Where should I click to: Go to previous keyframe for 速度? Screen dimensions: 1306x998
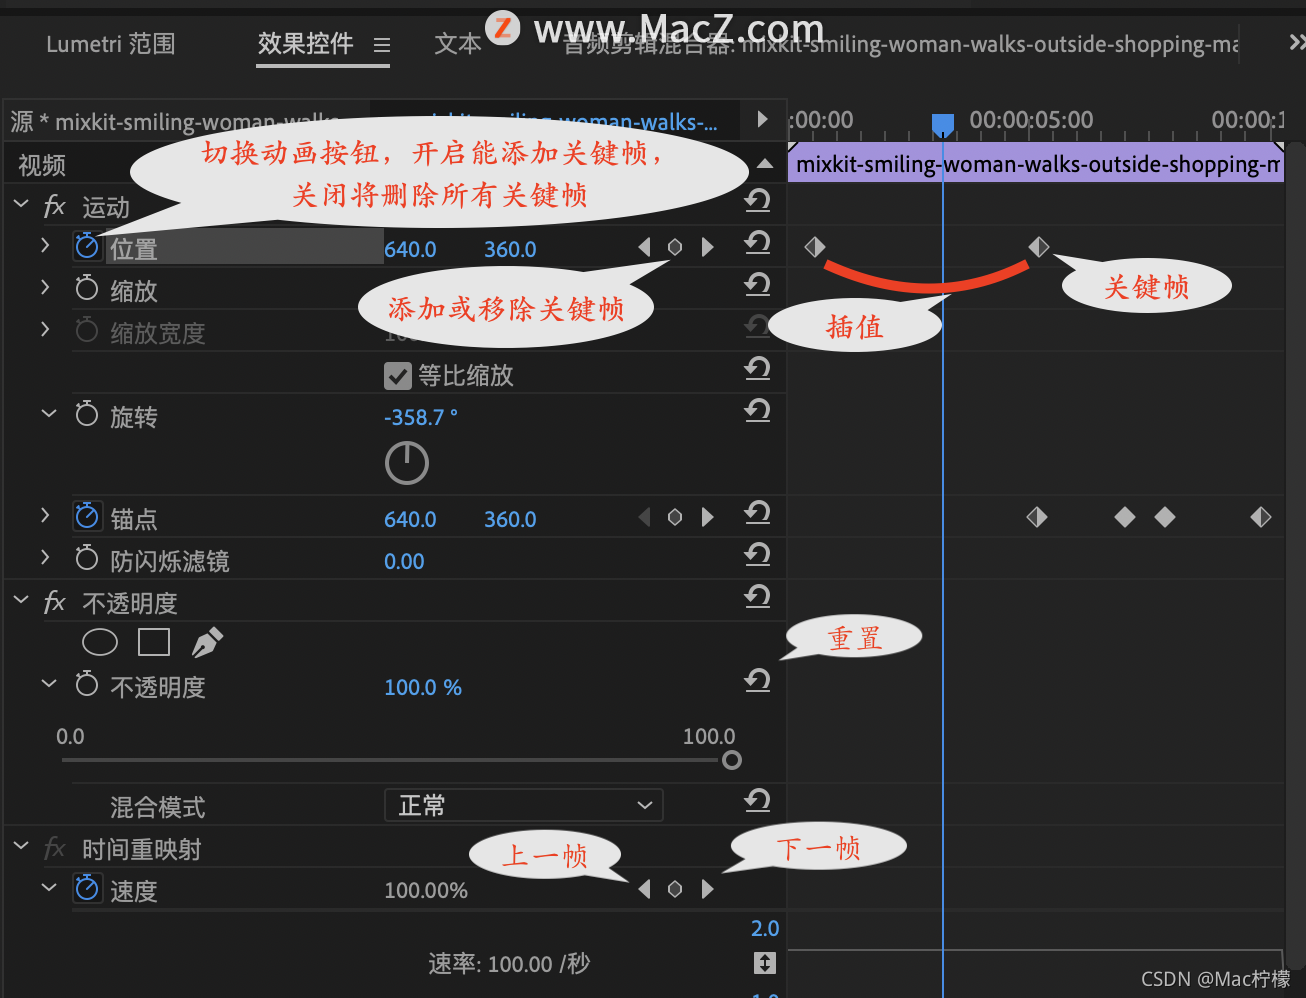(x=644, y=889)
